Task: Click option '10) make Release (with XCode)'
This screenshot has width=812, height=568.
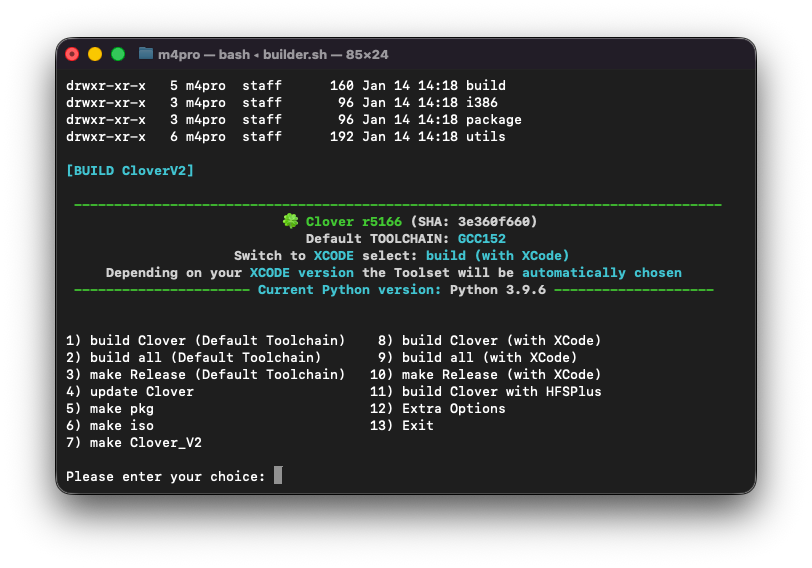Action: (x=485, y=375)
